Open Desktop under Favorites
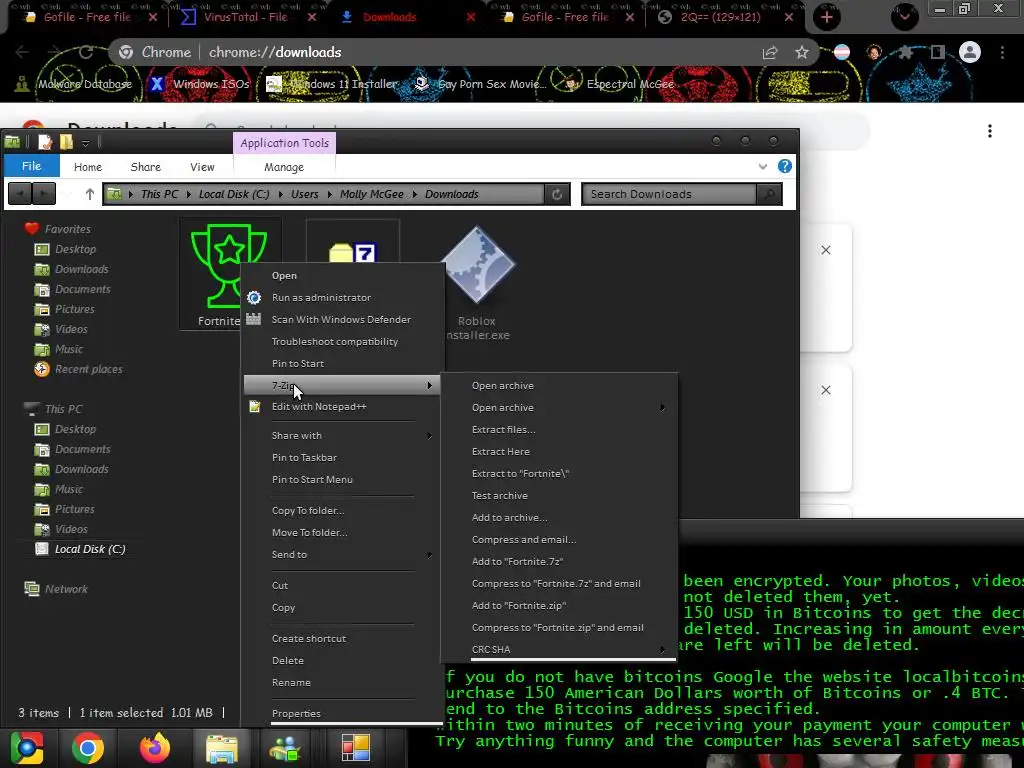The image size is (1024, 768). 65,249
